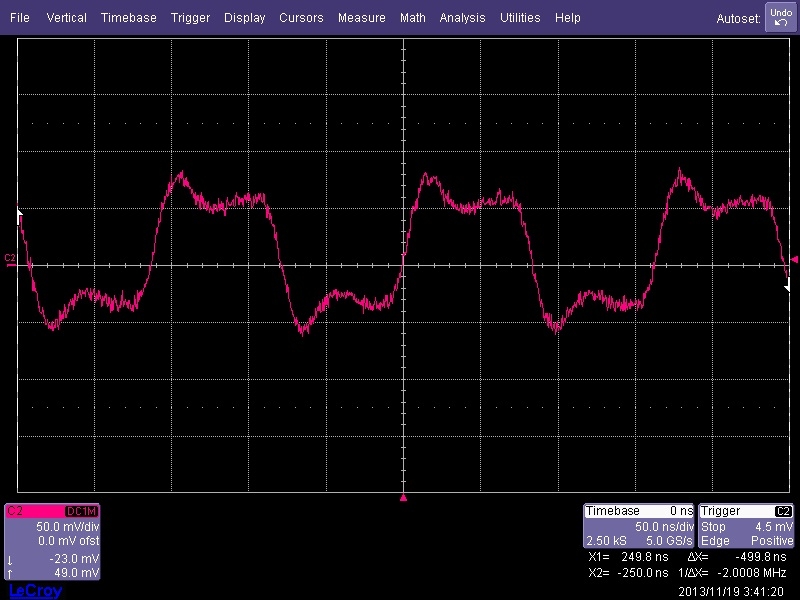800x600 pixels.
Task: Expand the Timebase menu in menu bar
Action: pos(128,18)
